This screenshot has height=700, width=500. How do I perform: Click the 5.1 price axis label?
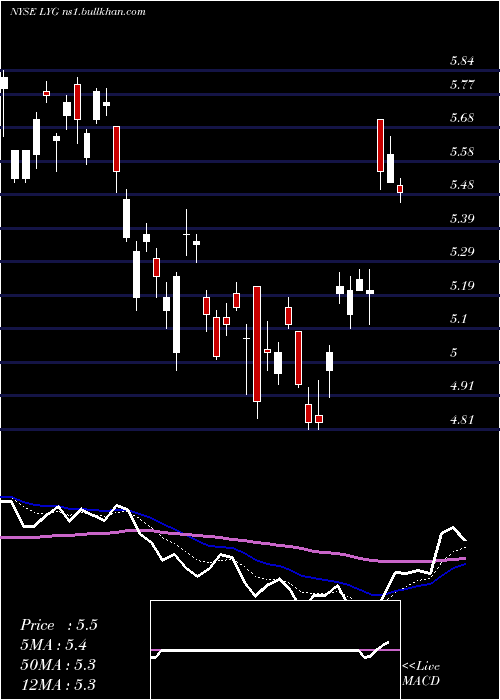tap(458, 319)
